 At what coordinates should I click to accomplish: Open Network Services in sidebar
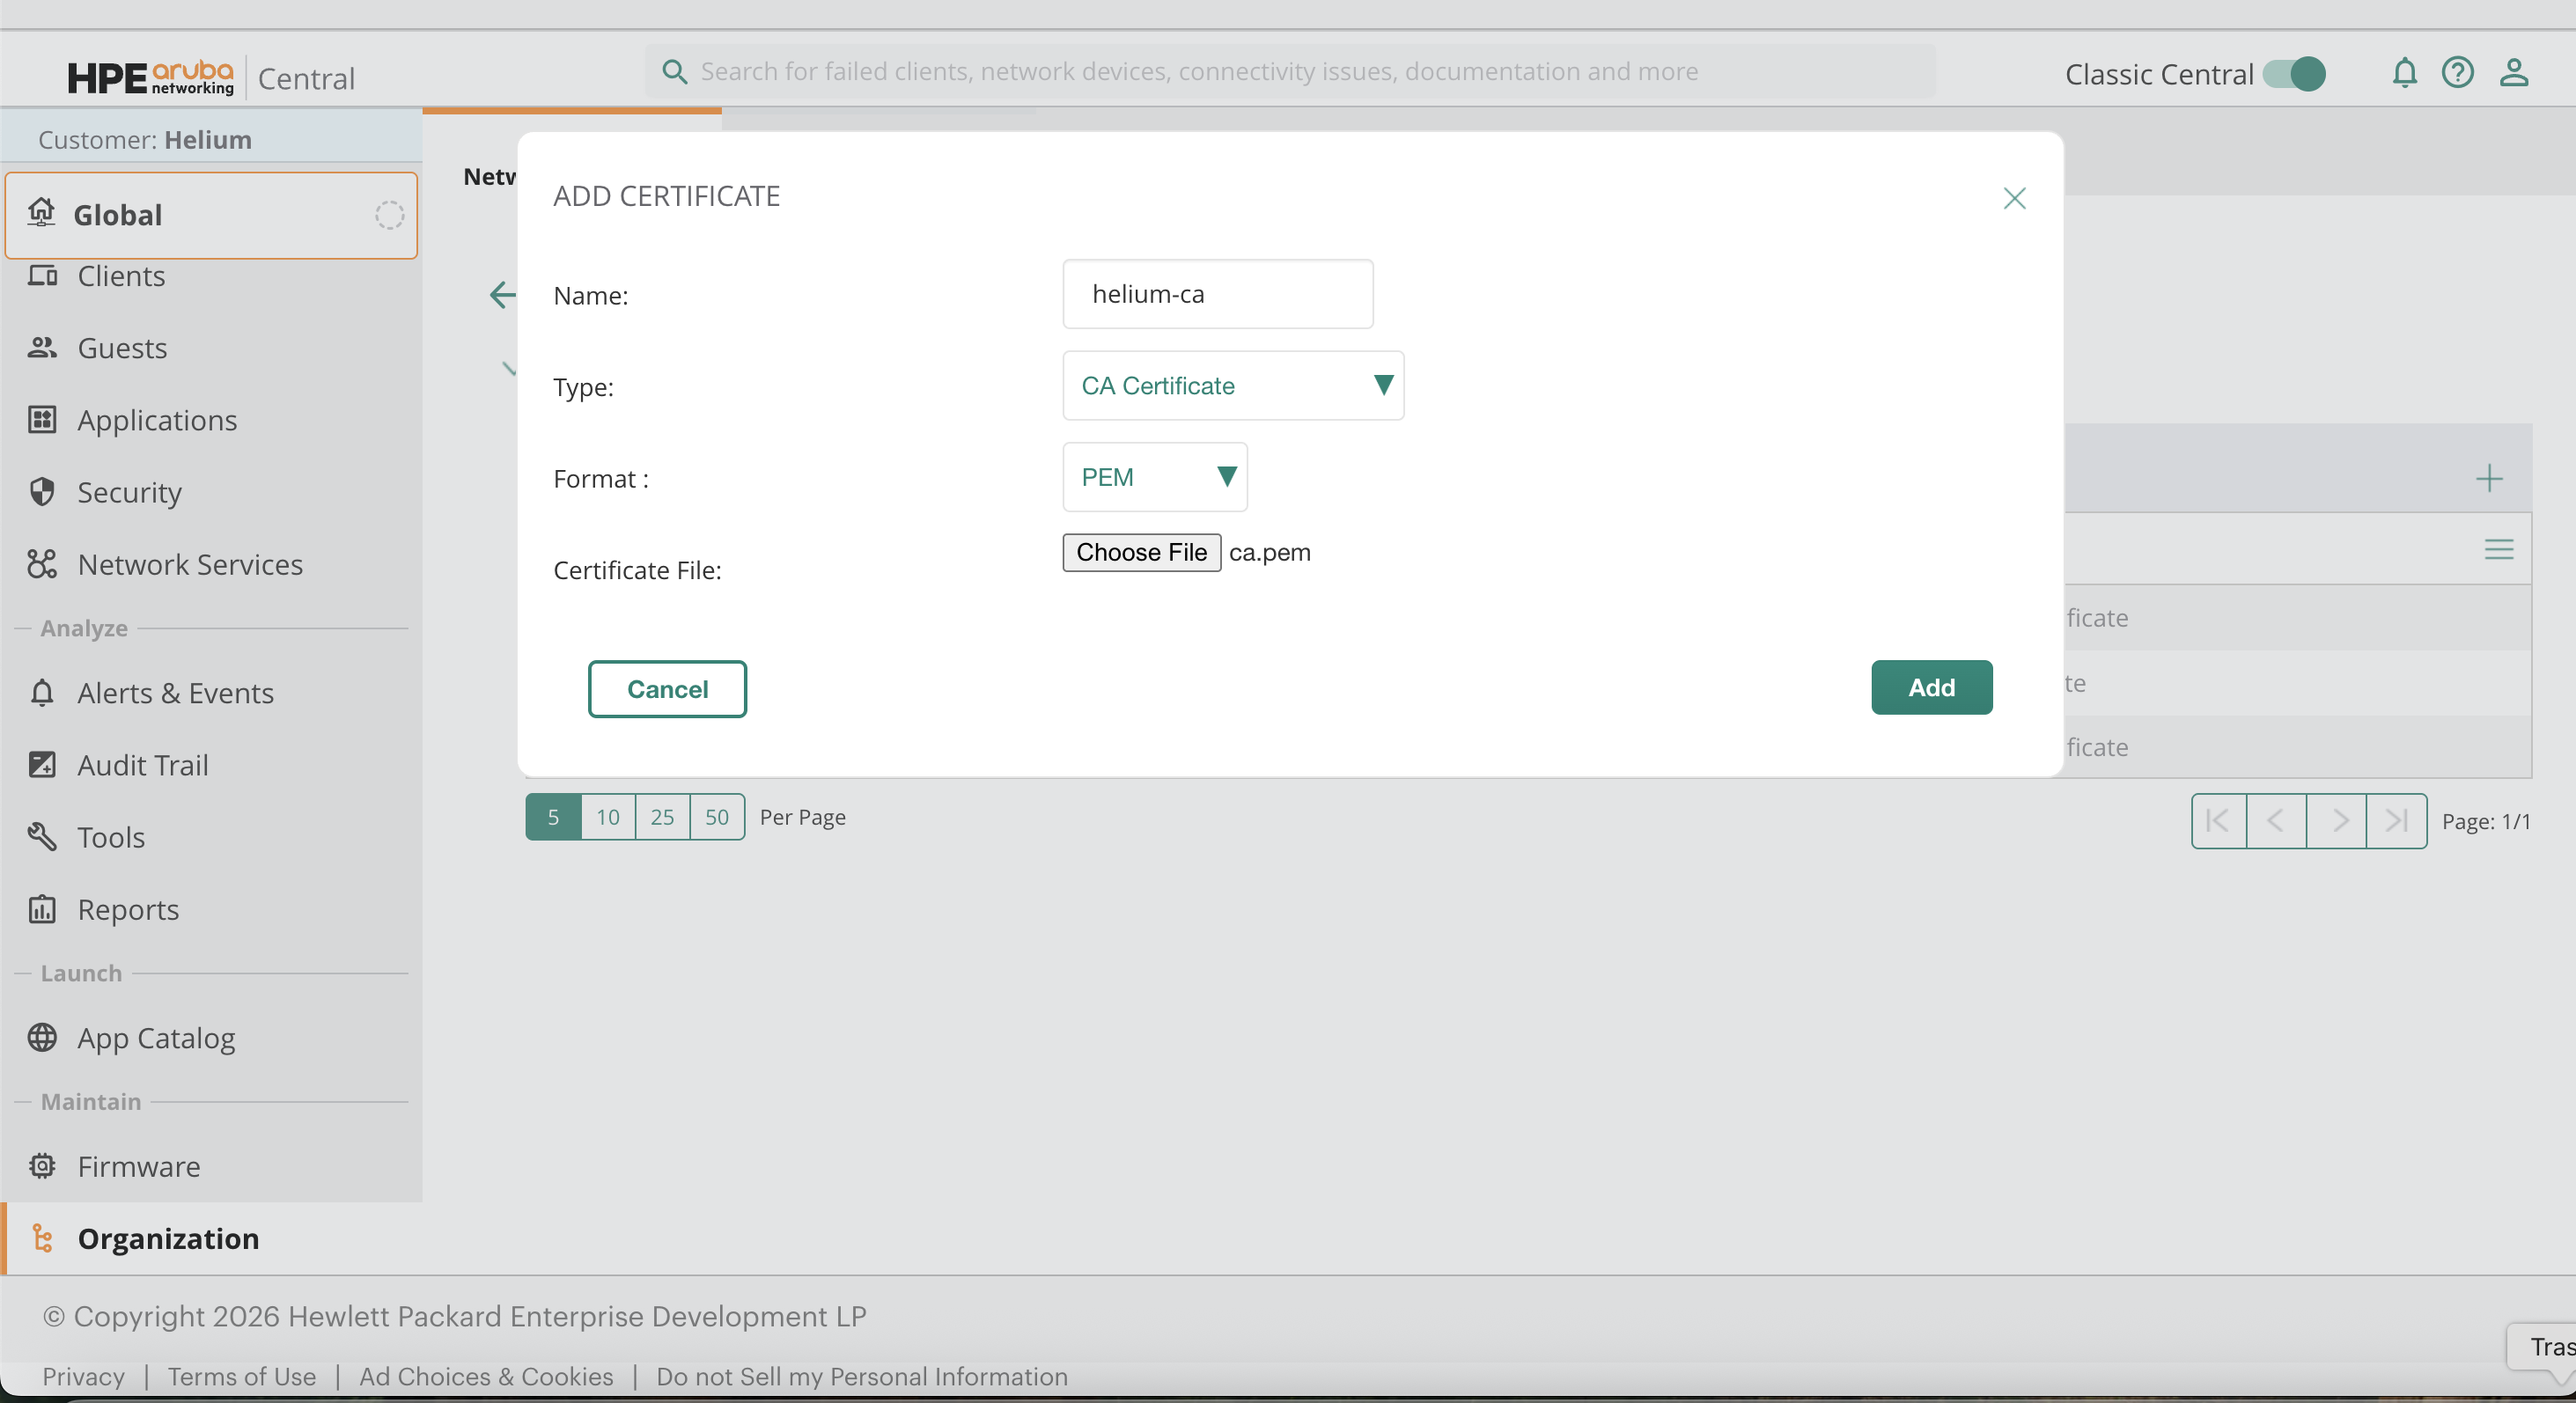tap(190, 564)
